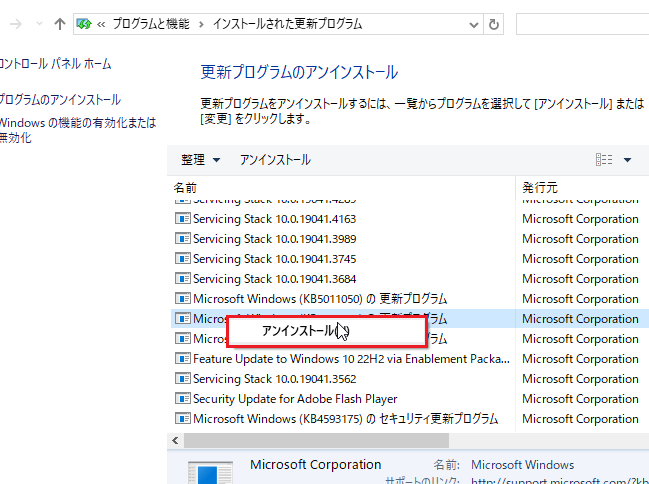Click the アンインストール toolbar button
The height and width of the screenshot is (484, 649).
(275, 160)
